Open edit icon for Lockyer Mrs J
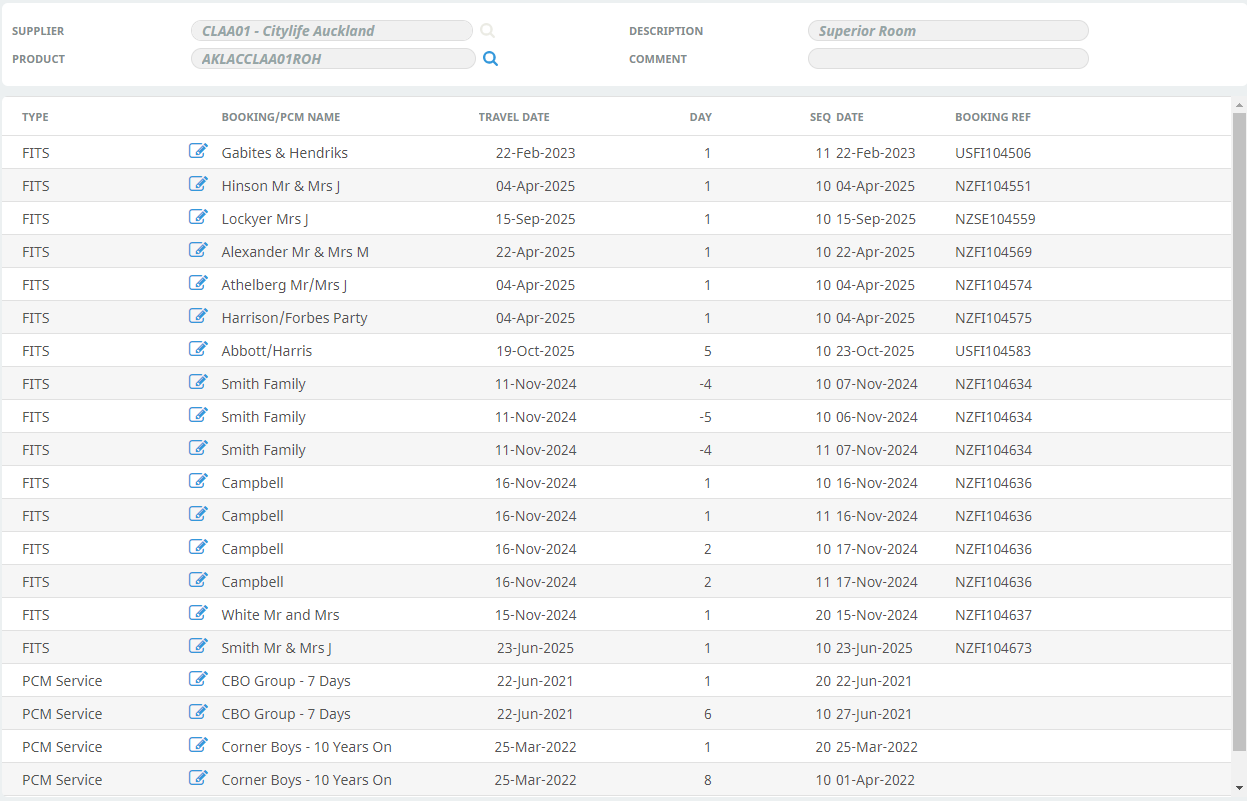This screenshot has height=801, width=1247. (198, 218)
